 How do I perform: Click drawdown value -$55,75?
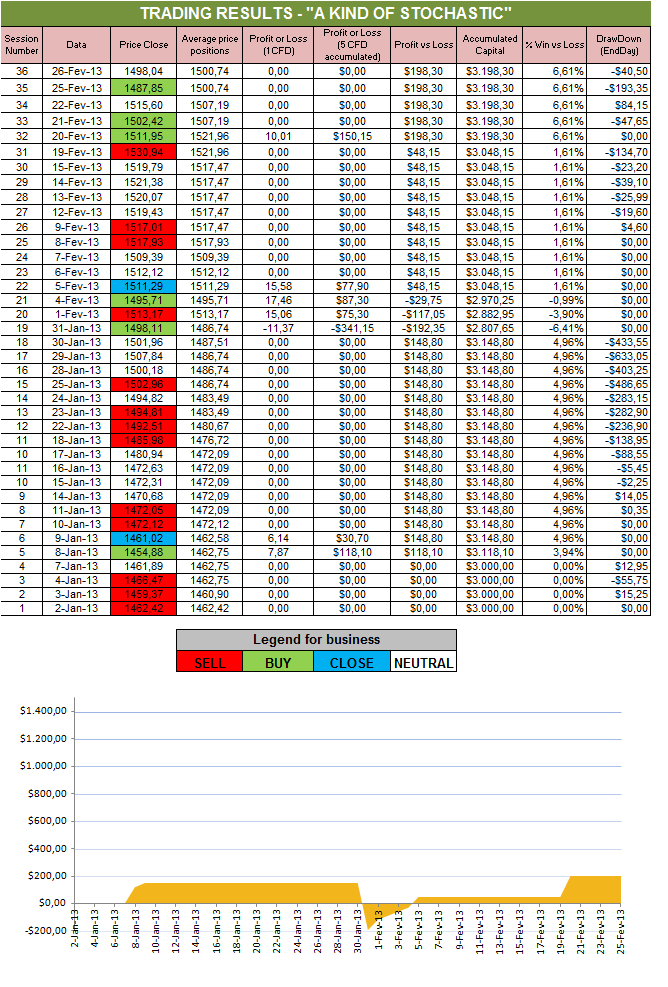tap(618, 580)
